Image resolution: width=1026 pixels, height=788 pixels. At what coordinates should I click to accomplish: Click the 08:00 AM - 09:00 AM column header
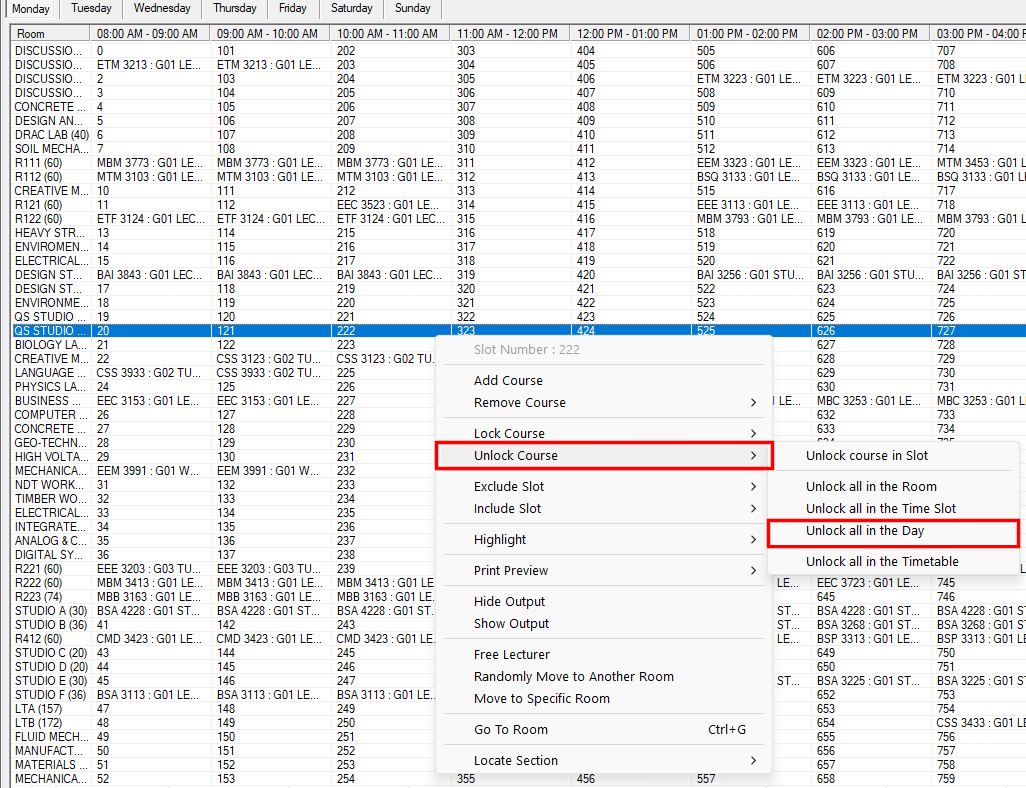149,33
